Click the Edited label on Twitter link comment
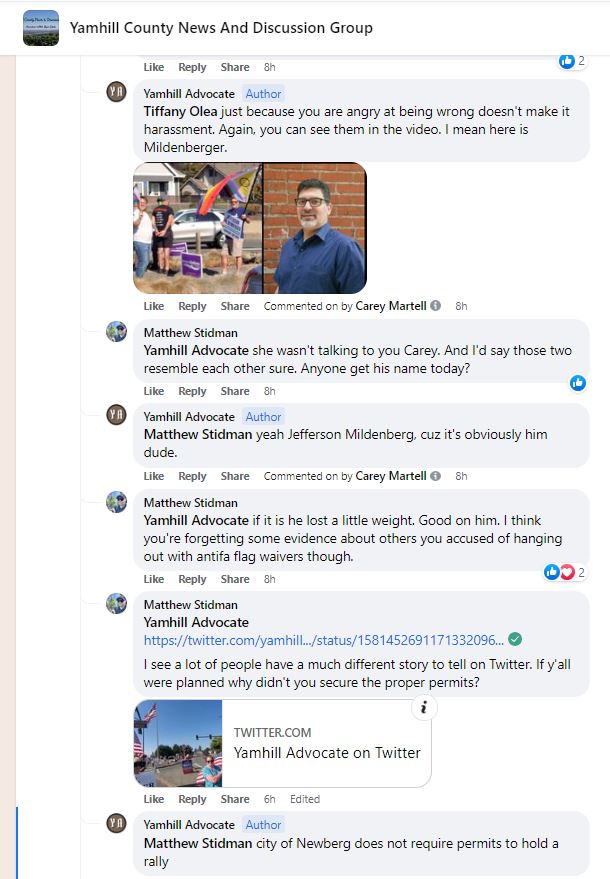The height and width of the screenshot is (879, 610). click(305, 799)
